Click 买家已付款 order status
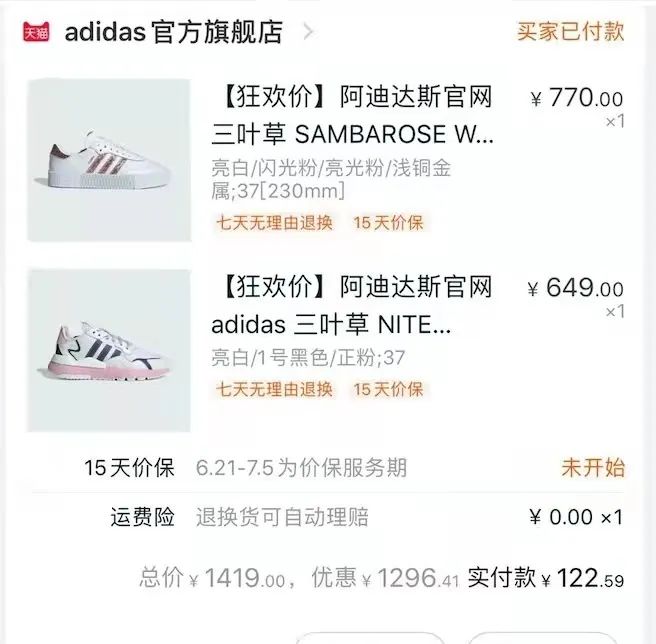 click(x=570, y=31)
